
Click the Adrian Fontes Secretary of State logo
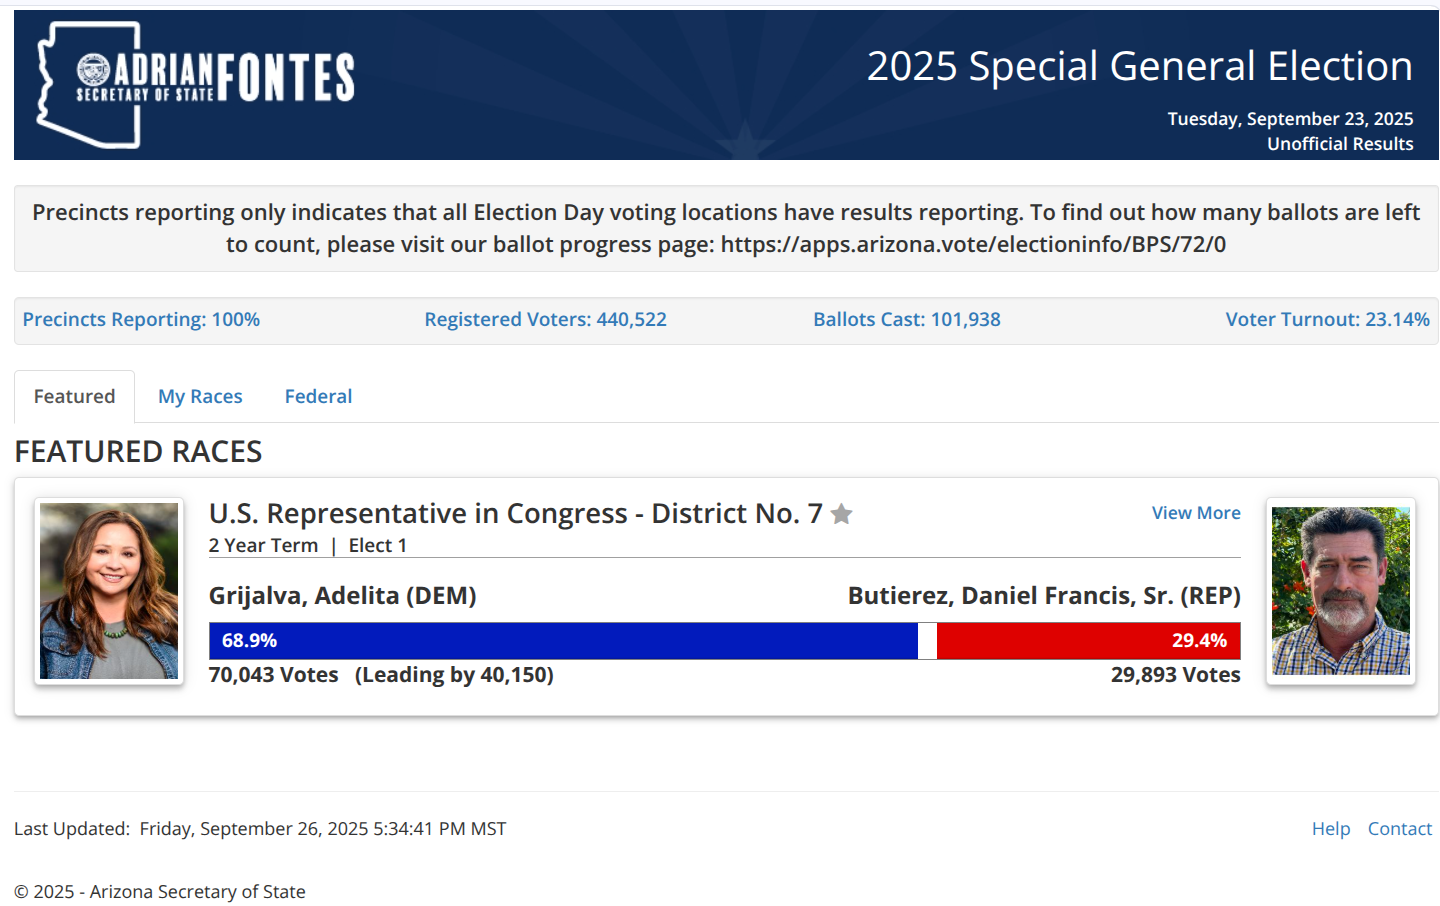click(x=196, y=84)
